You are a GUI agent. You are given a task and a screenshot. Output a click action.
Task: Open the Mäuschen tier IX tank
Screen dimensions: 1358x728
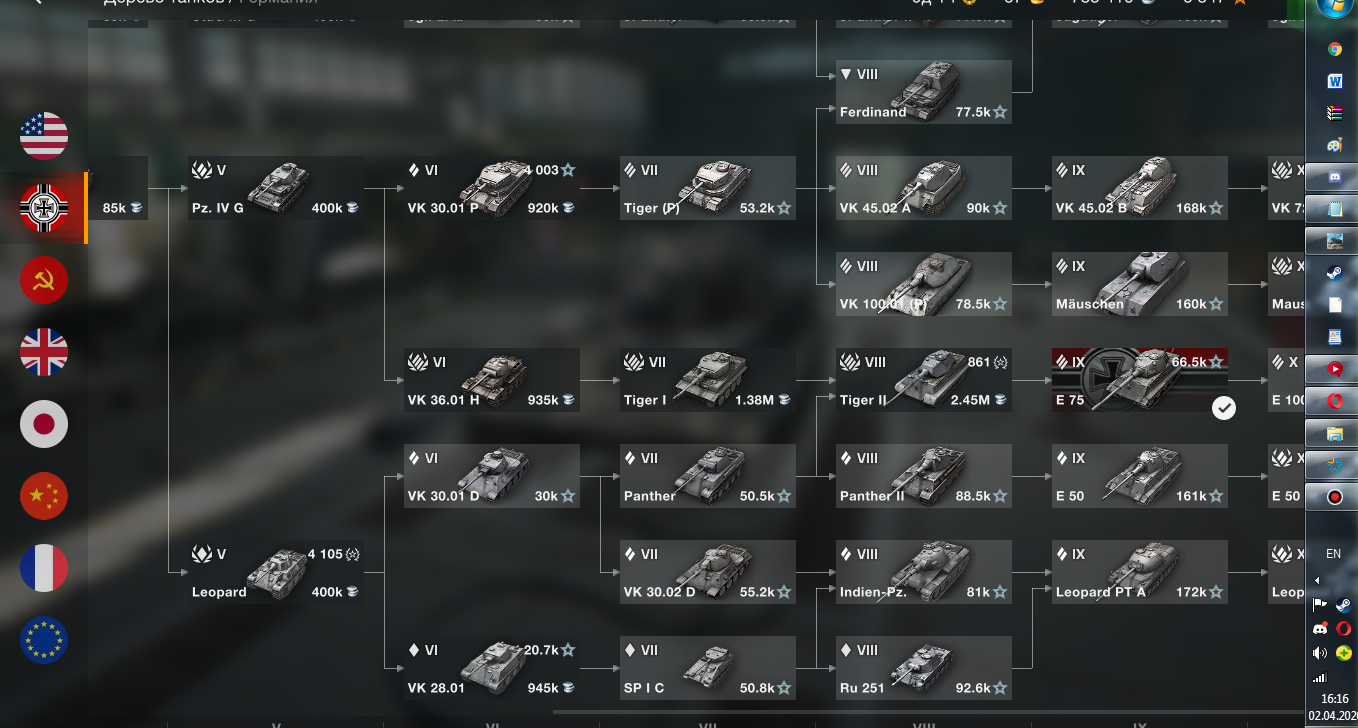click(1140, 284)
